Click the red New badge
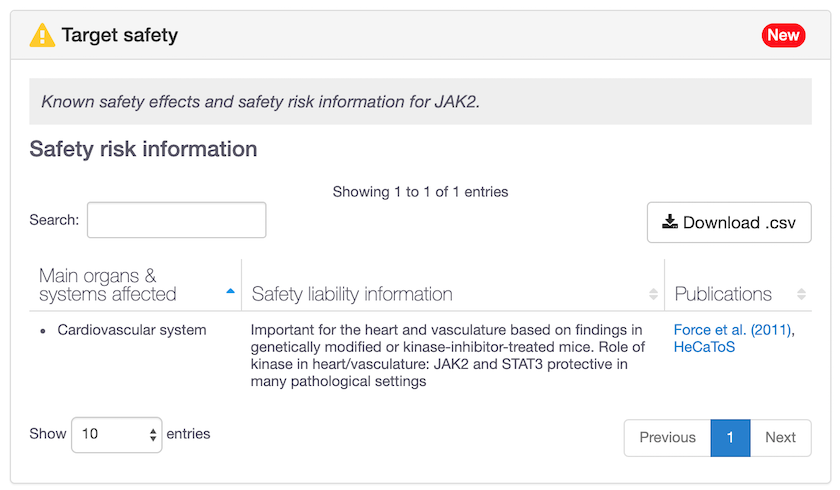 [783, 36]
